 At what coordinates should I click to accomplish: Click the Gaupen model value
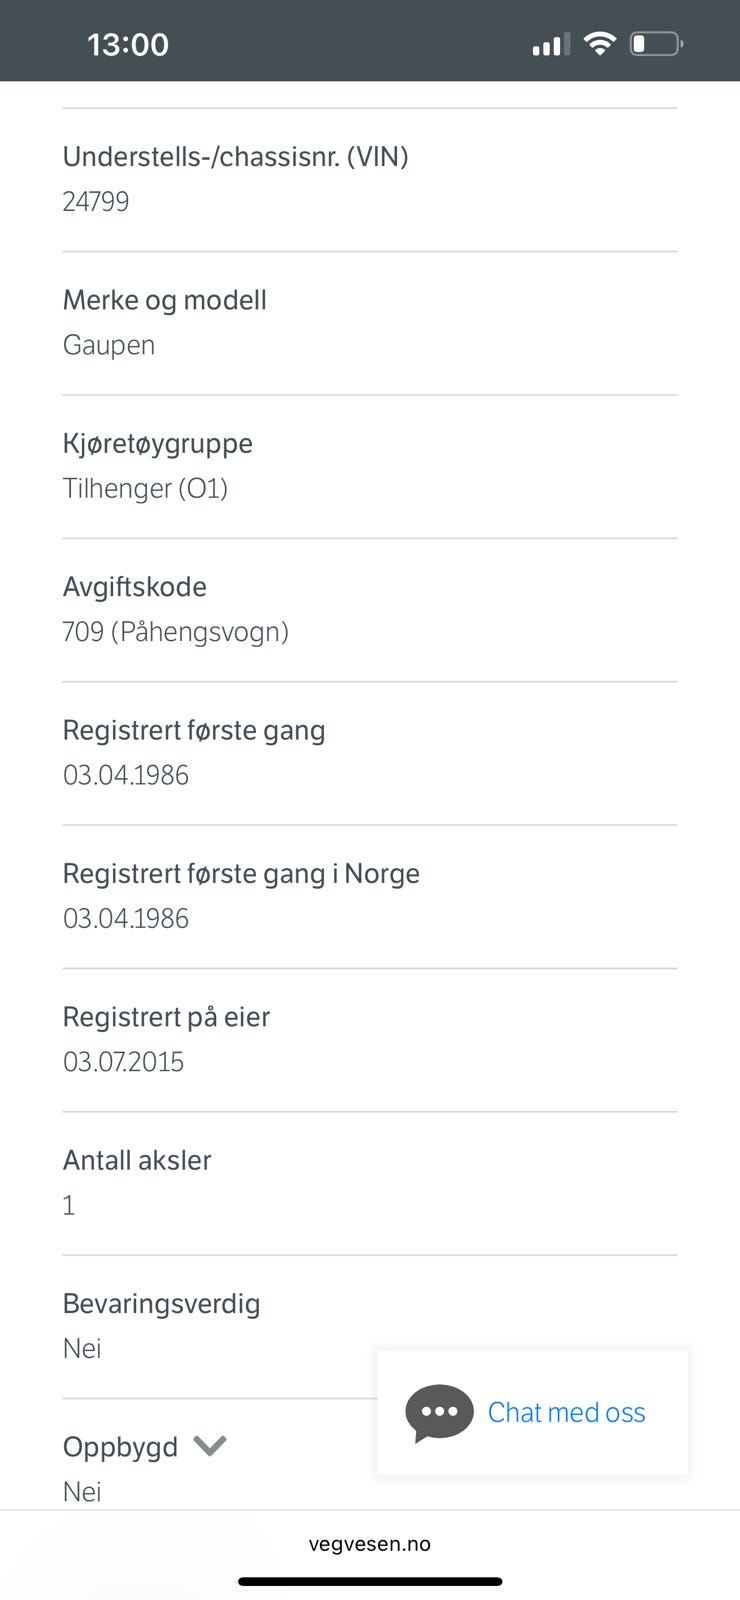pos(109,345)
